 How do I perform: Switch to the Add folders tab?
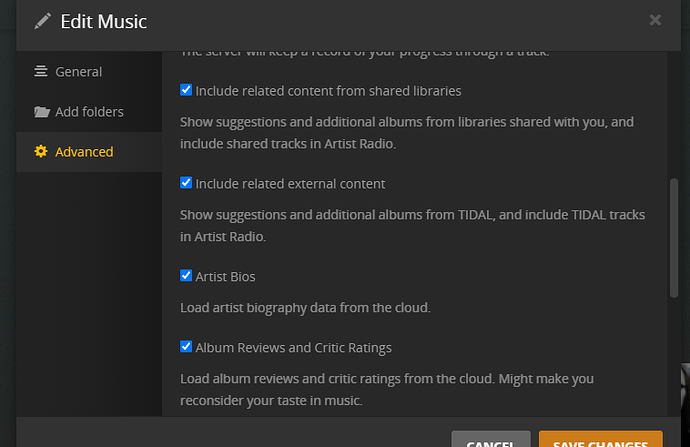pos(89,112)
